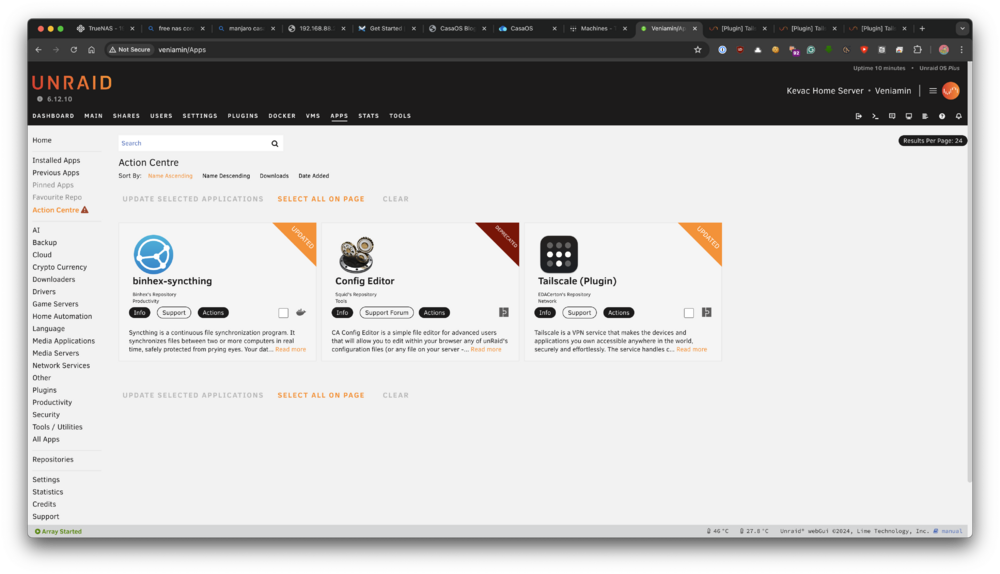This screenshot has width=1000, height=574.
Task: Open the Tailscale plugin logo
Action: point(559,254)
